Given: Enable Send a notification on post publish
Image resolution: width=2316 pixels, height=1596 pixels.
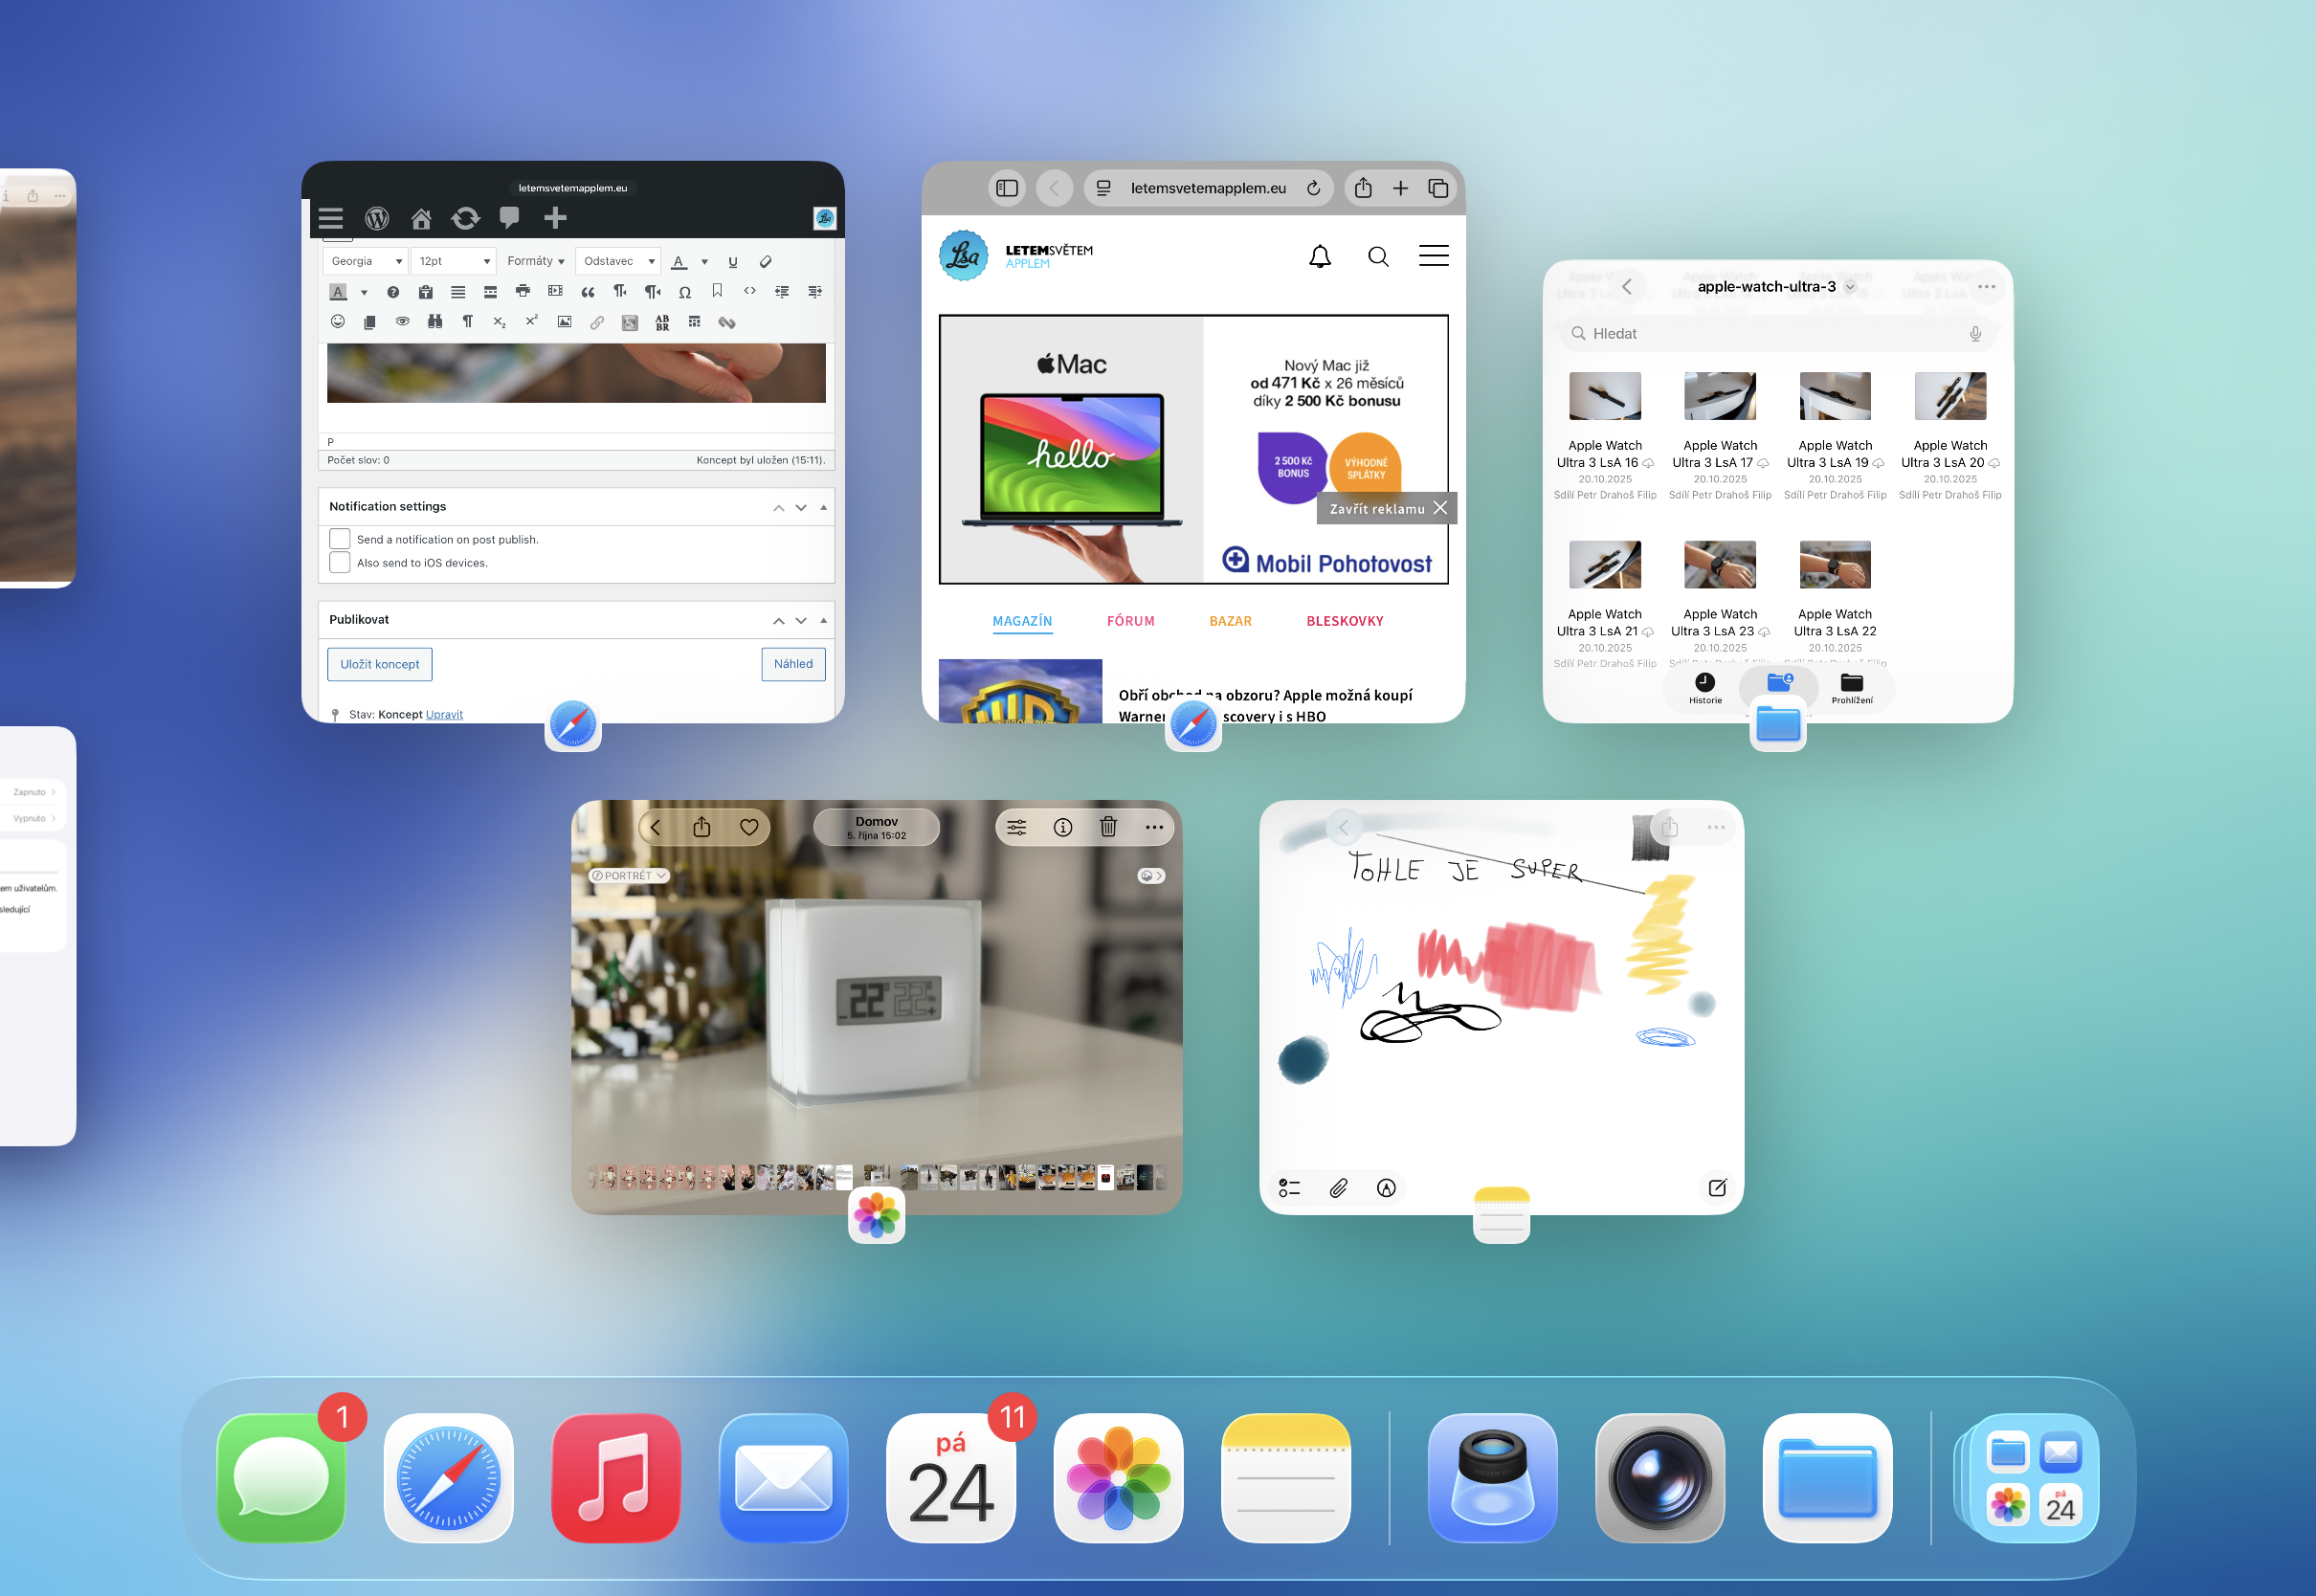Looking at the screenshot, I should coord(340,539).
